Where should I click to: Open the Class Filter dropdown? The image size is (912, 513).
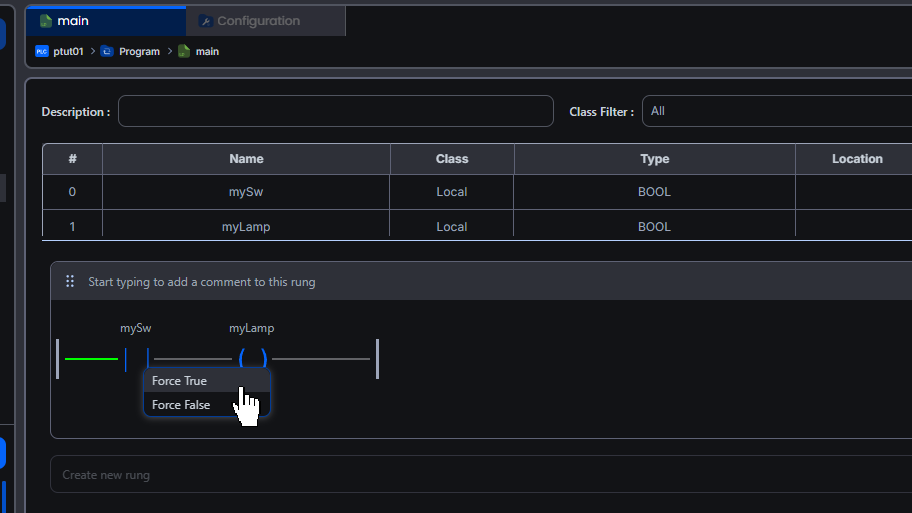tap(776, 111)
